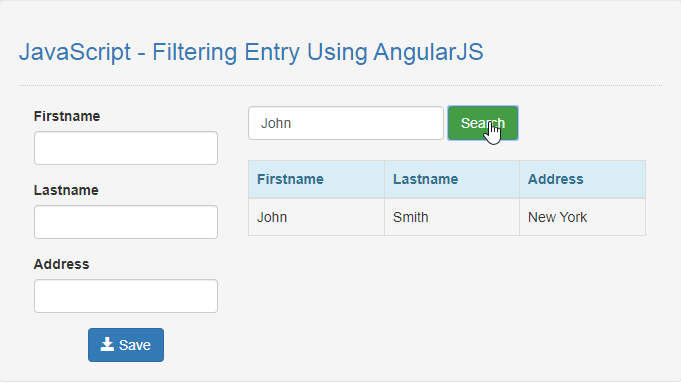
Task: Focus the search box containing John
Action: 346,123
